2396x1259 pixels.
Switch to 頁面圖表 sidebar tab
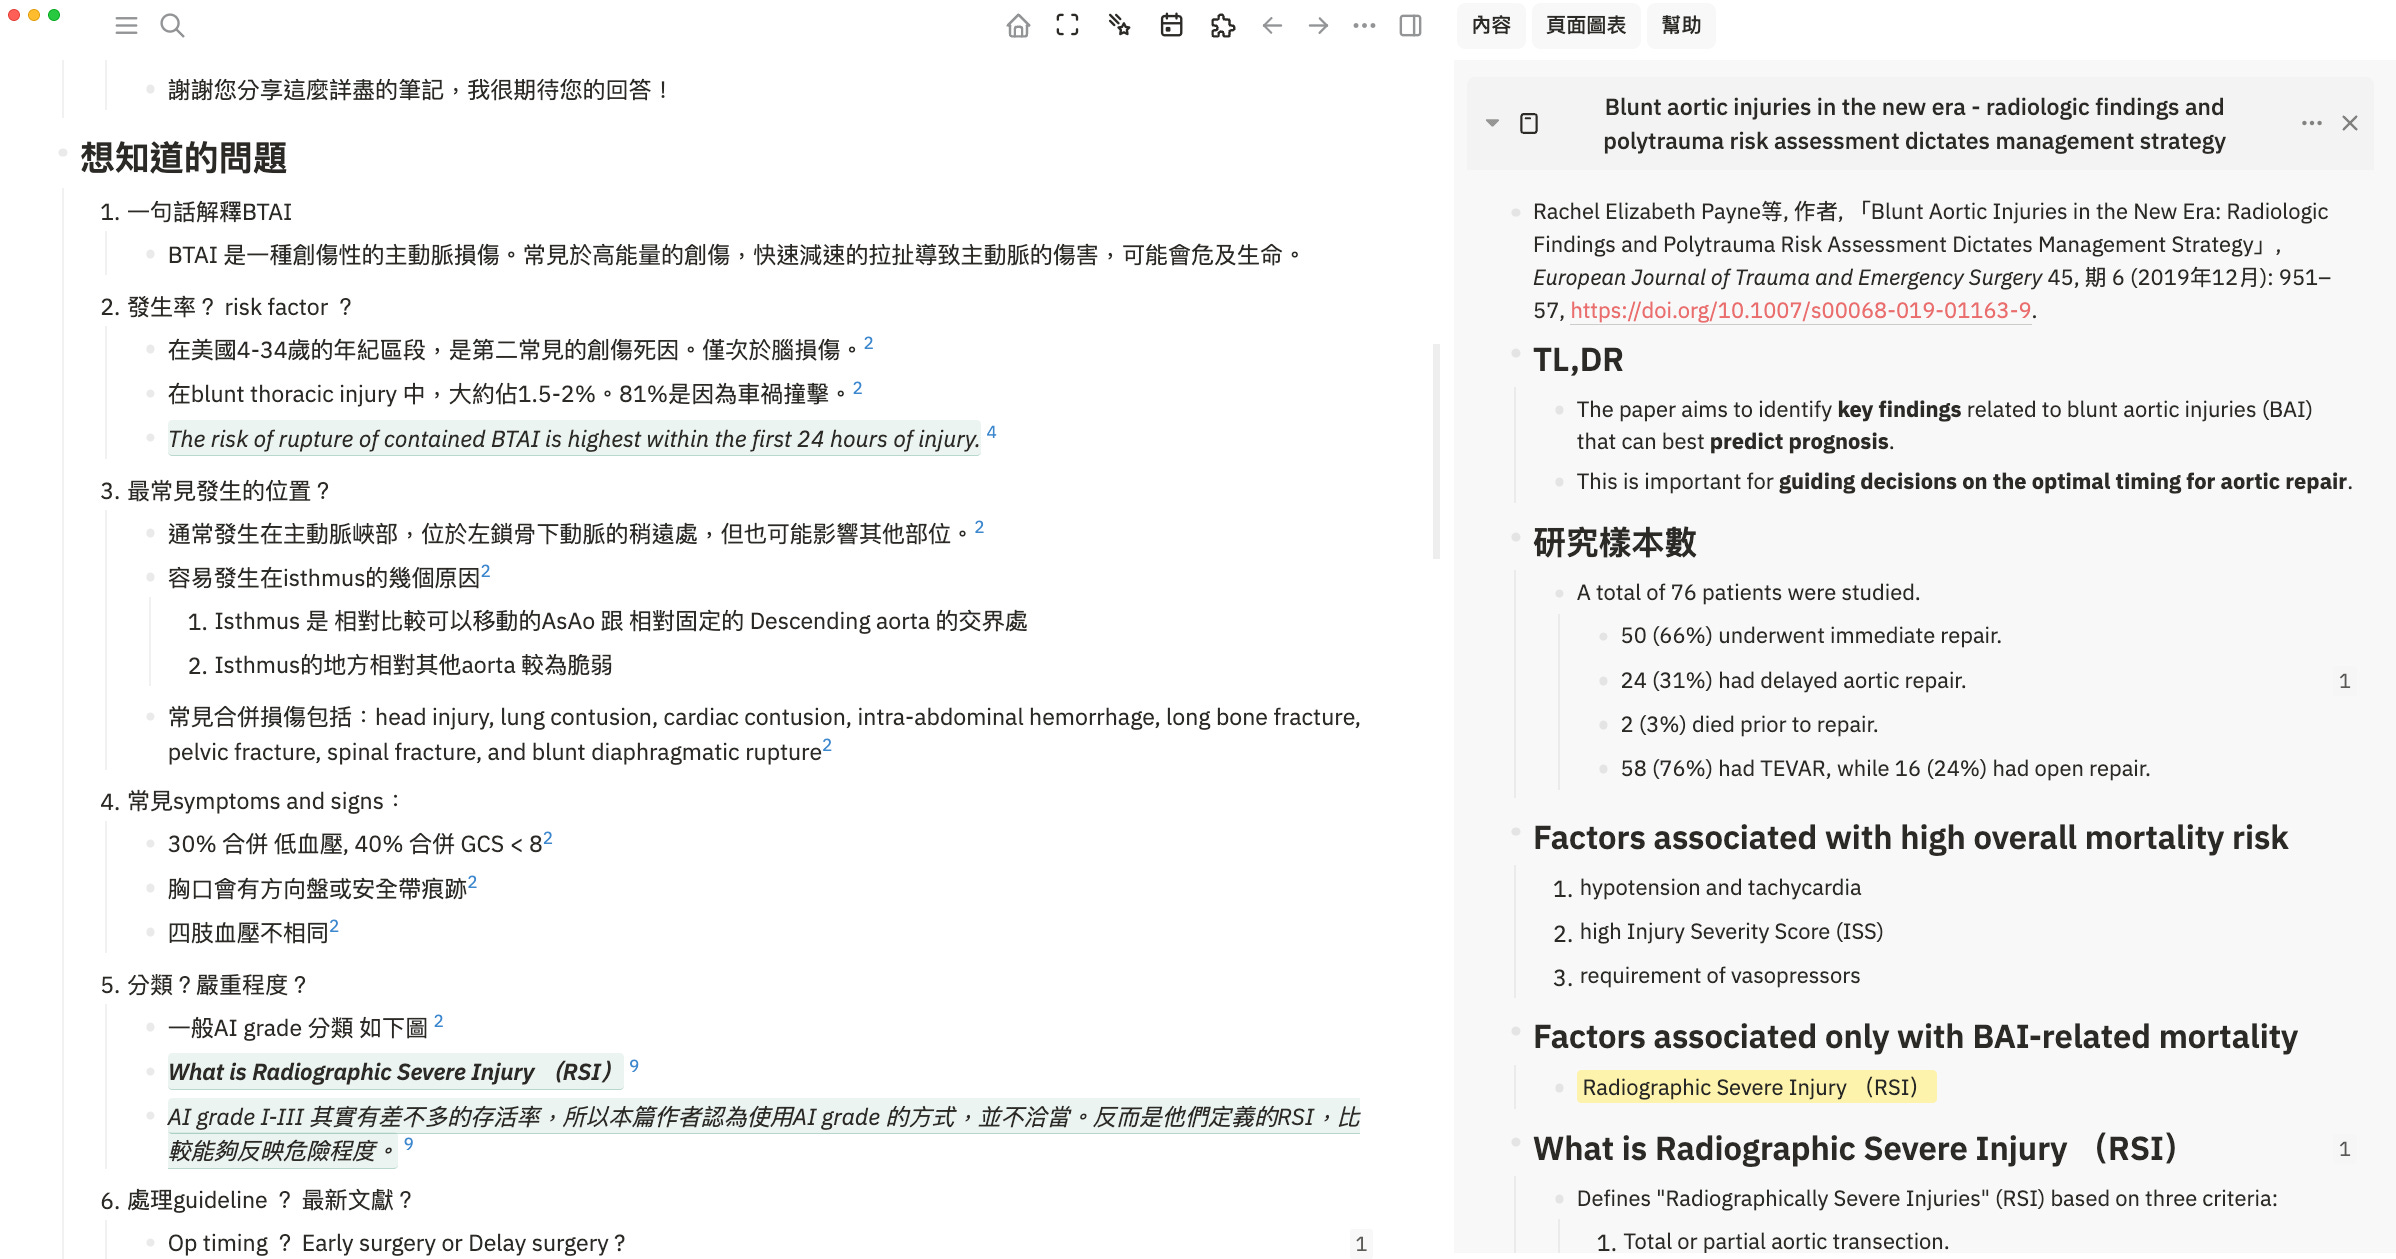coord(1586,26)
